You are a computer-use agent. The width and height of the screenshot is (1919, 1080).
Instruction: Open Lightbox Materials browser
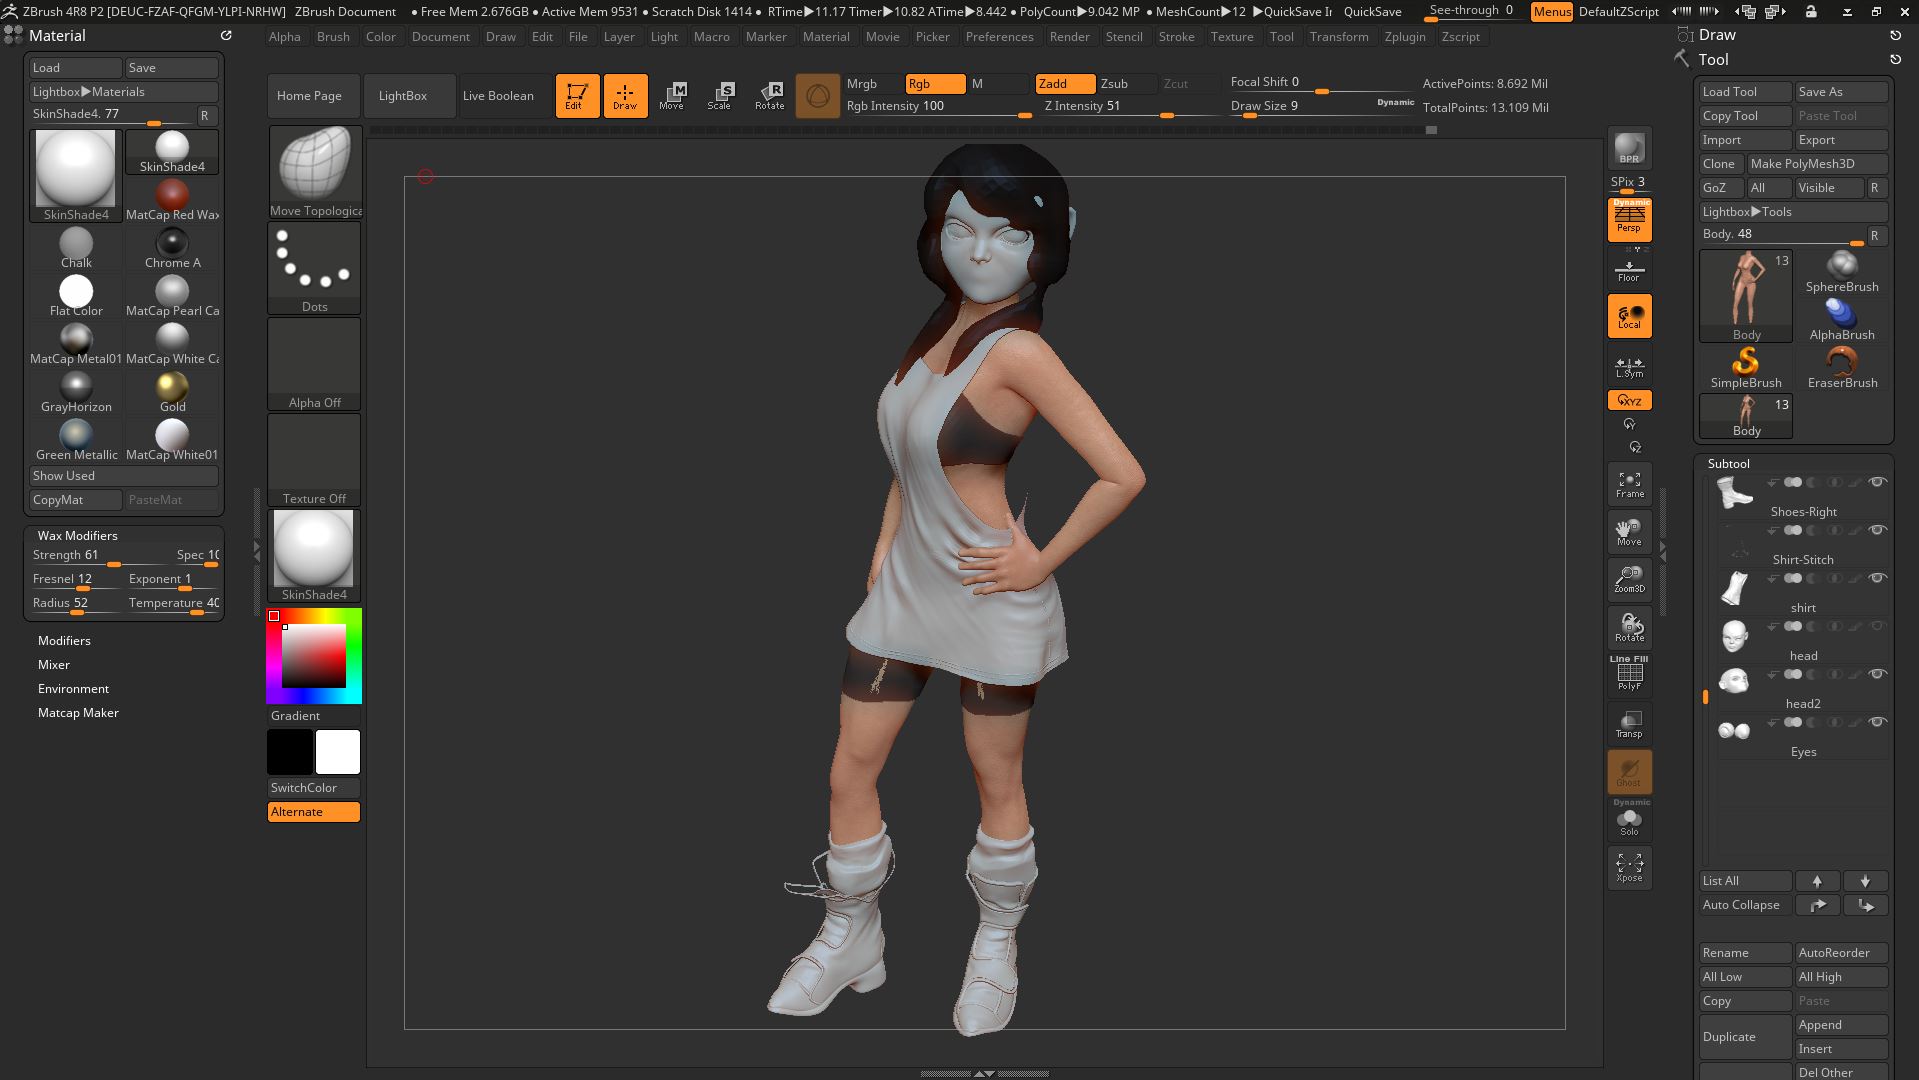124,92
